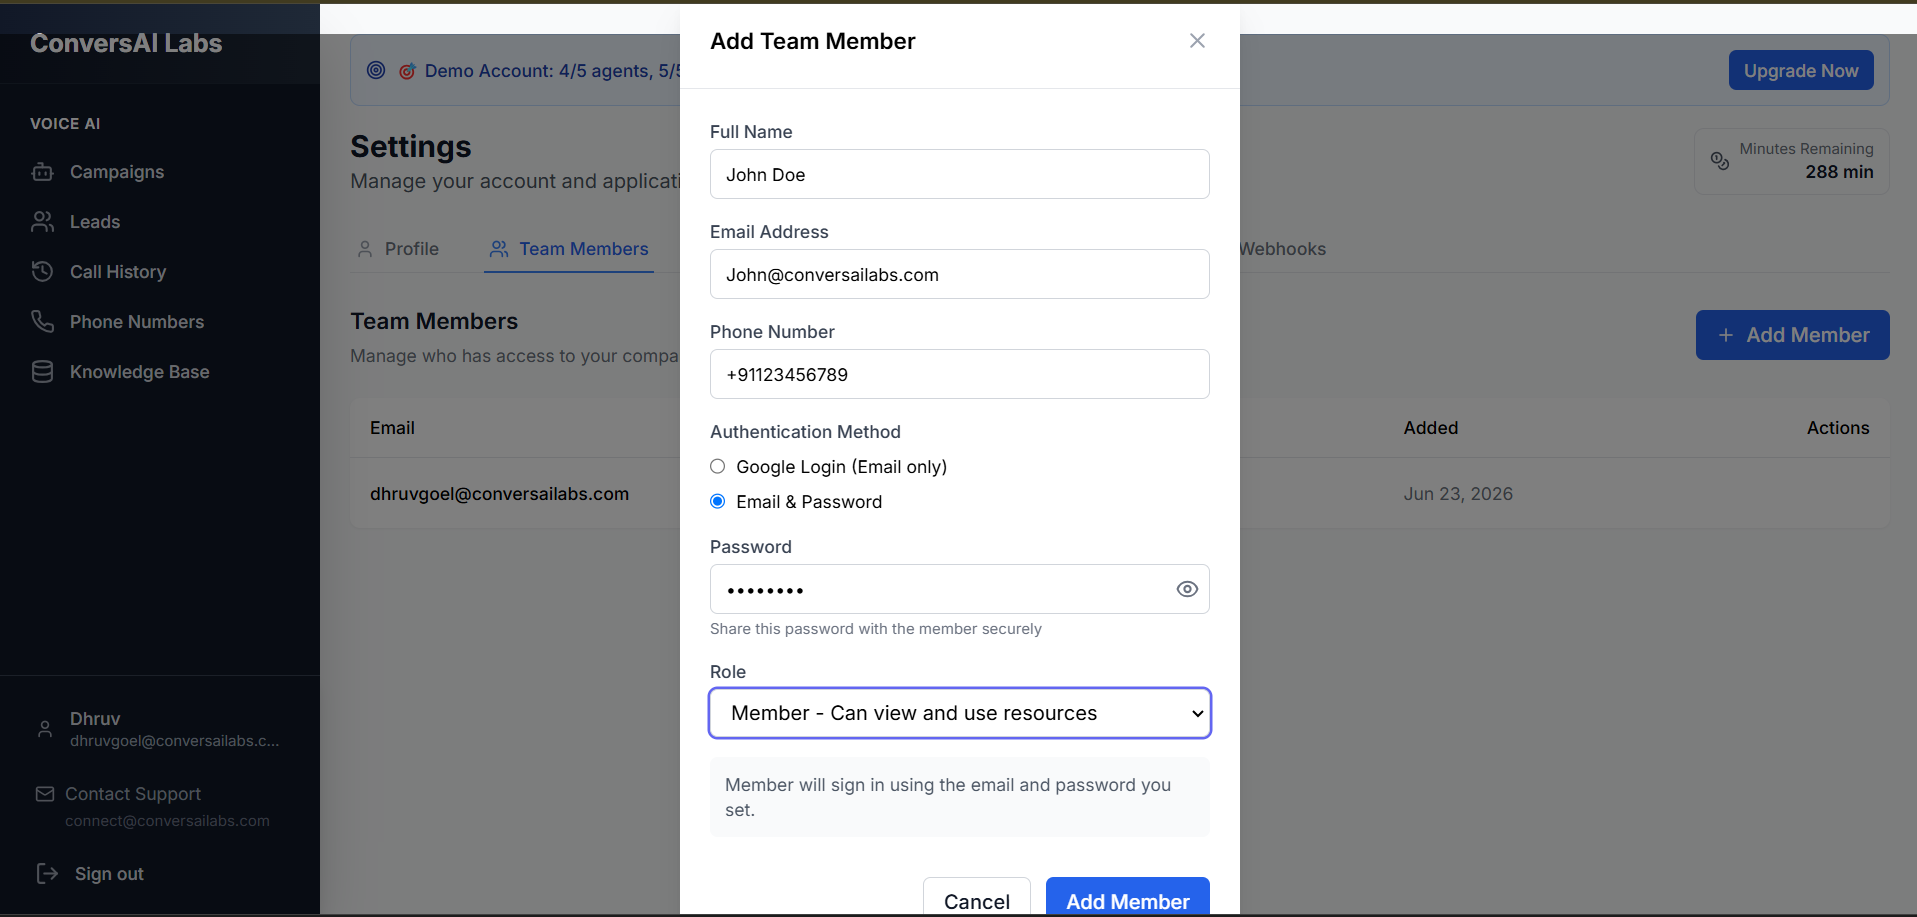
Task: Select Email & Password authentication
Action: click(718, 502)
